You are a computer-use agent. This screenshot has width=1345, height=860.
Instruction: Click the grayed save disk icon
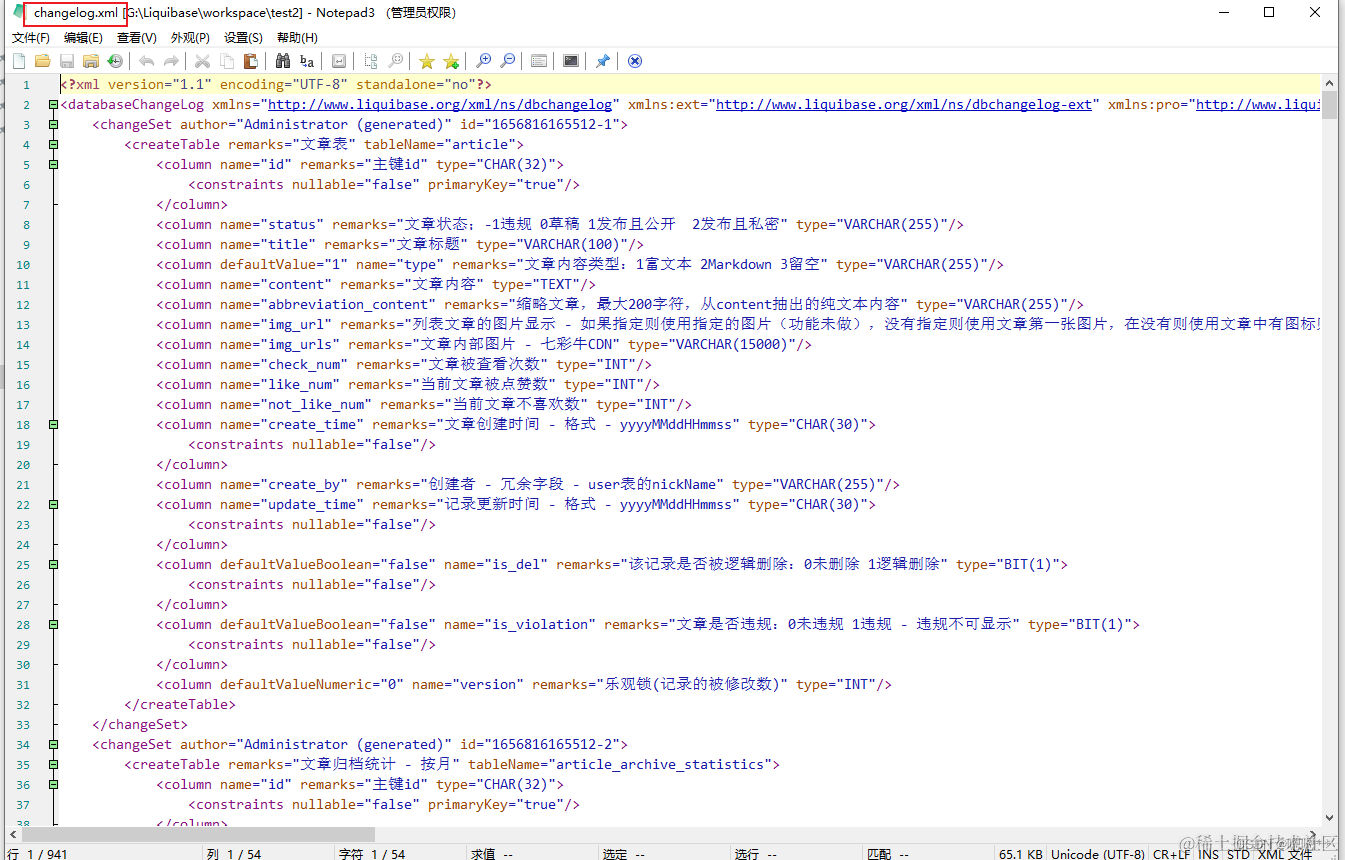tap(67, 61)
